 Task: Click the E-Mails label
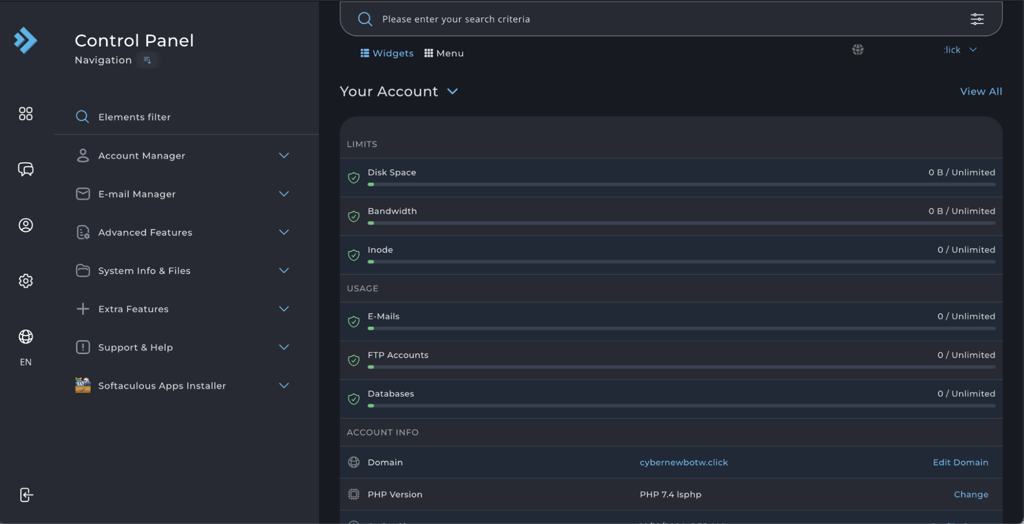click(x=383, y=316)
